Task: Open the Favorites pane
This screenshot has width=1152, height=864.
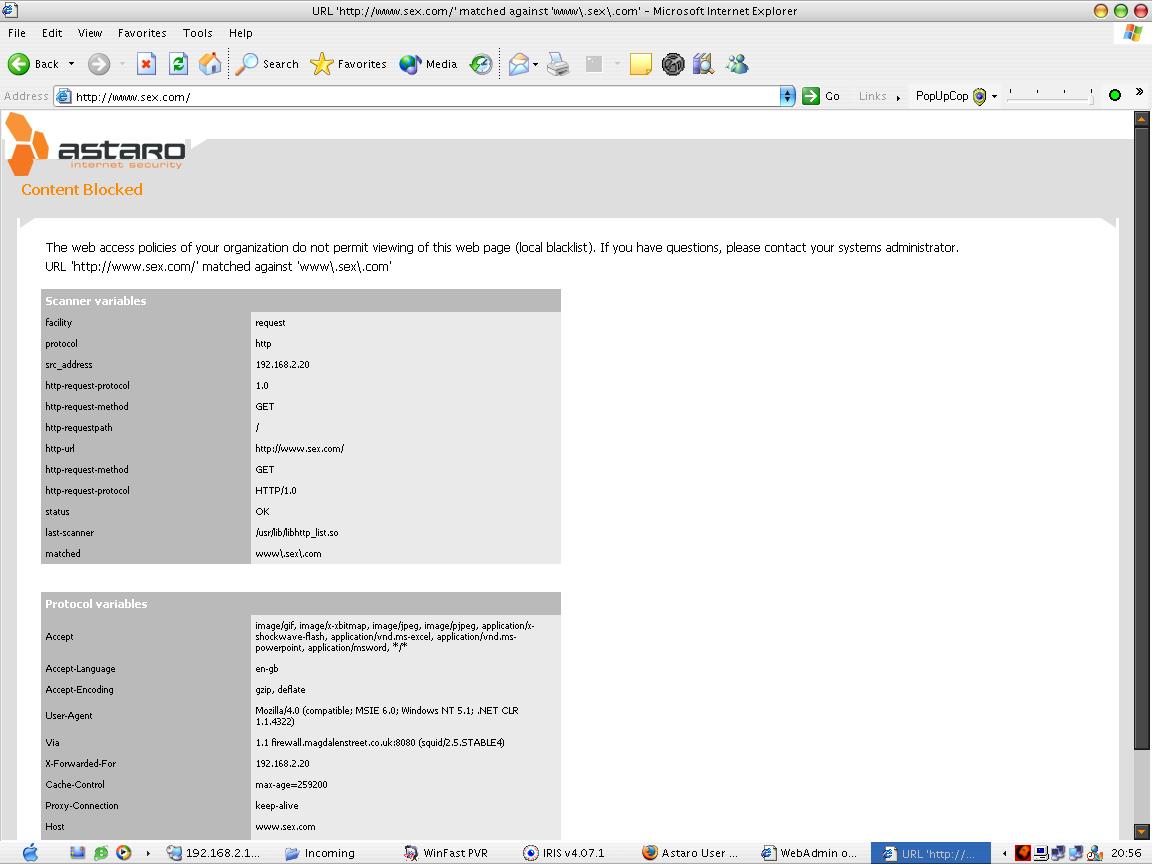Action: point(348,64)
